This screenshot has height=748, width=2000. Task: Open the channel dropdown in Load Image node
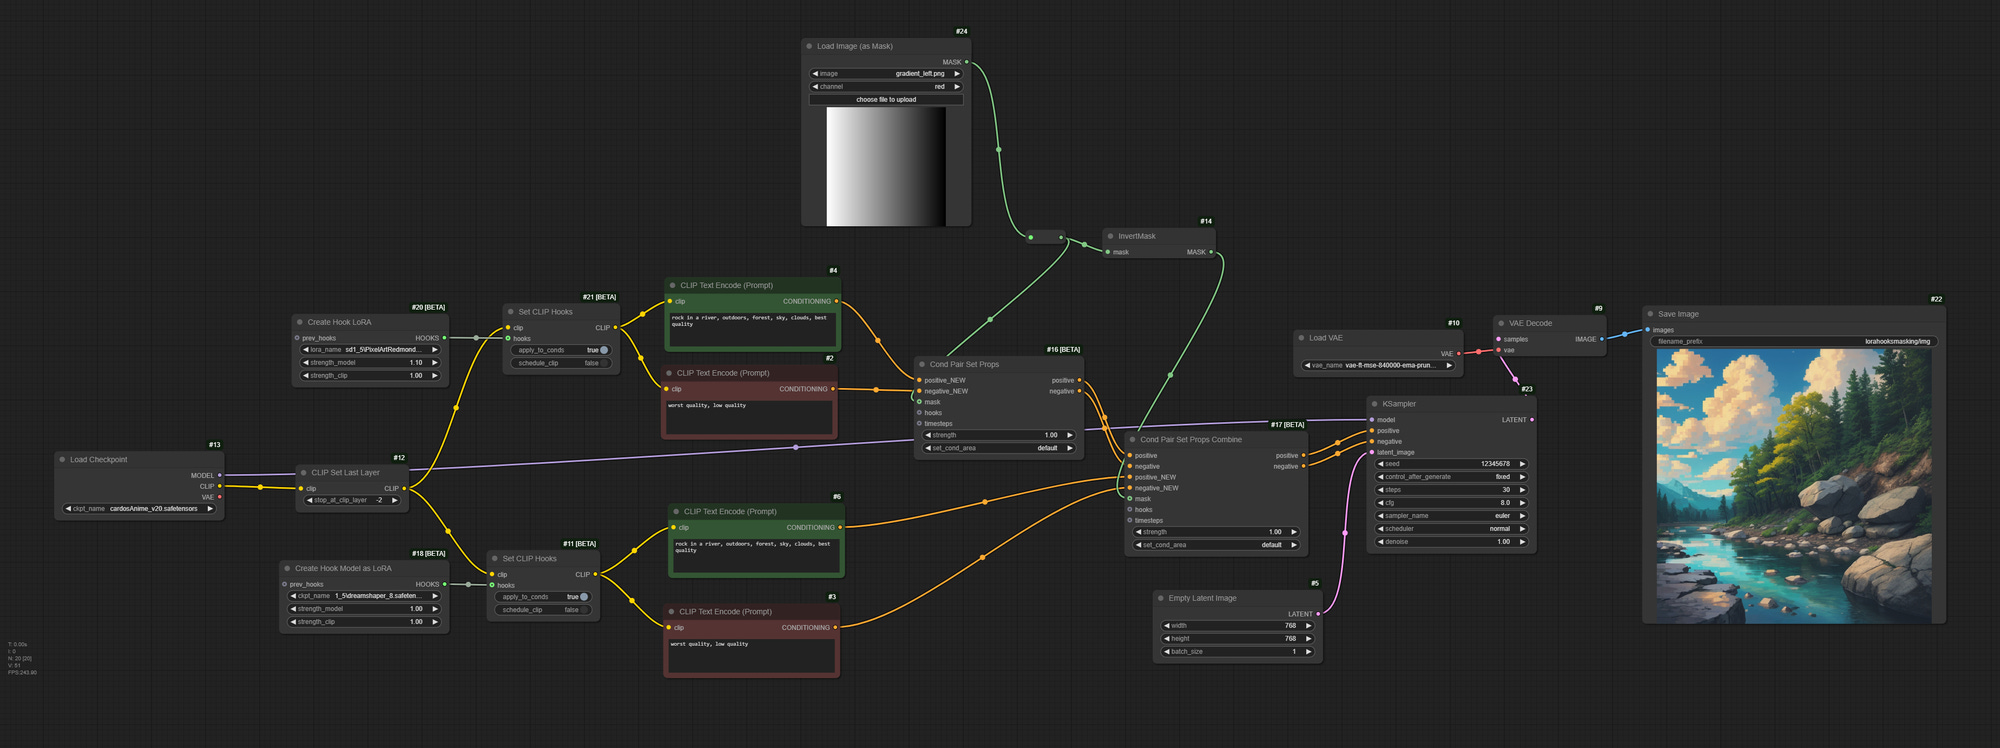[x=886, y=87]
